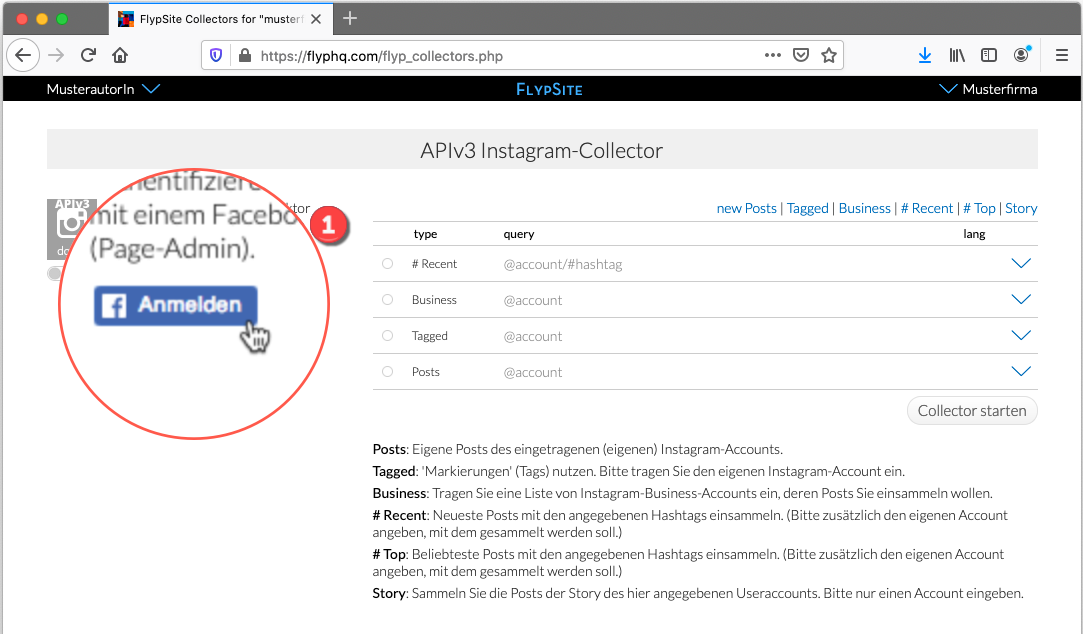Select the Posts row radio button
Screen dimensions: 1083x634
click(x=387, y=372)
